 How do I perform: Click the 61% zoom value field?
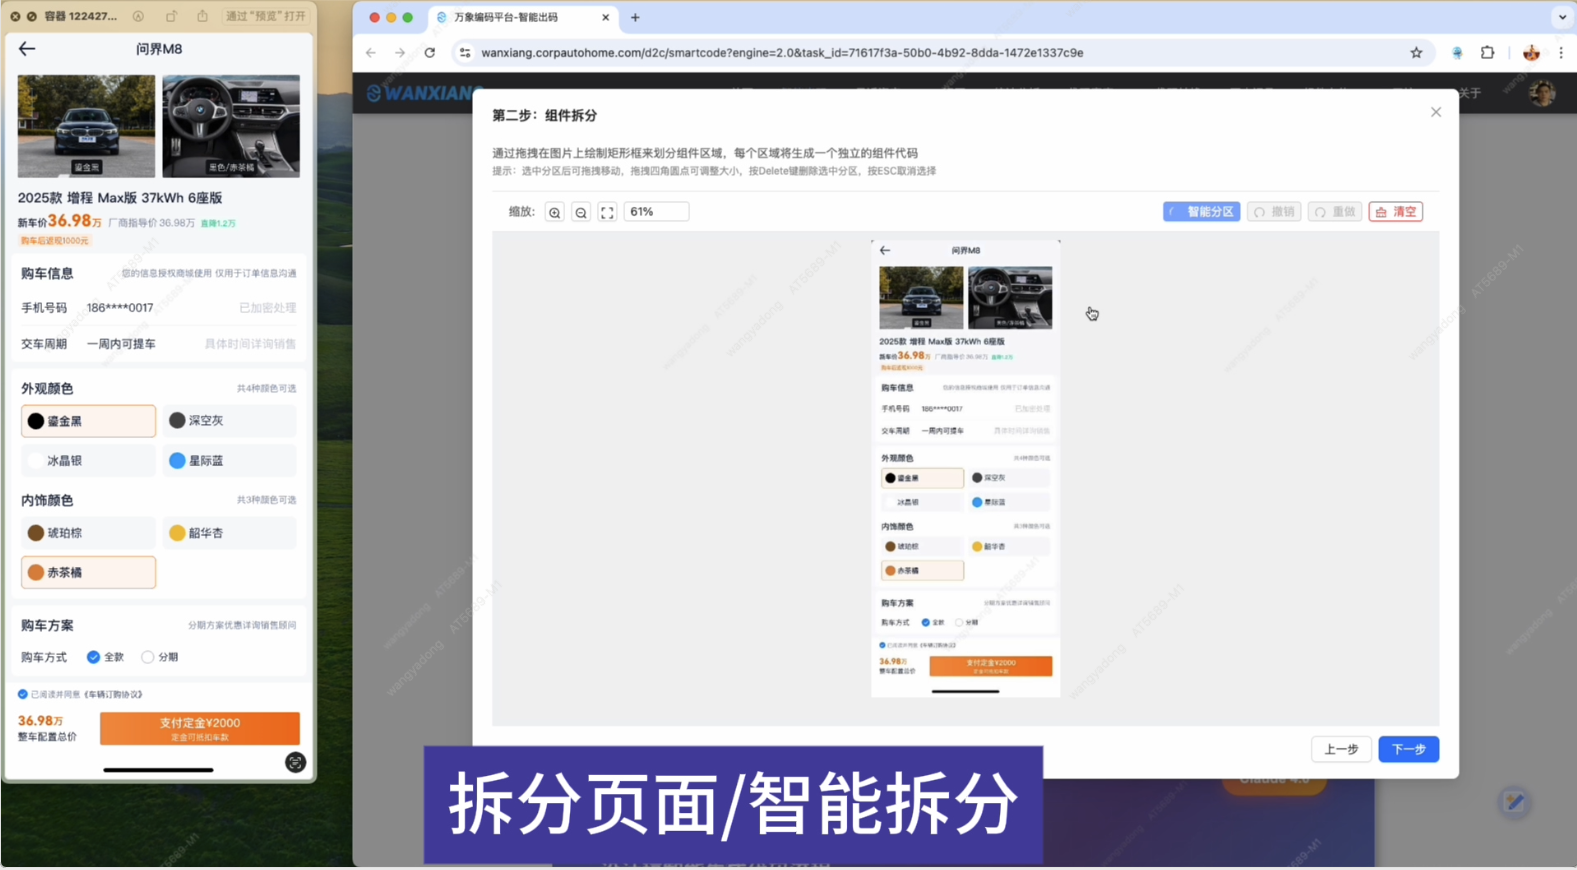(x=657, y=212)
